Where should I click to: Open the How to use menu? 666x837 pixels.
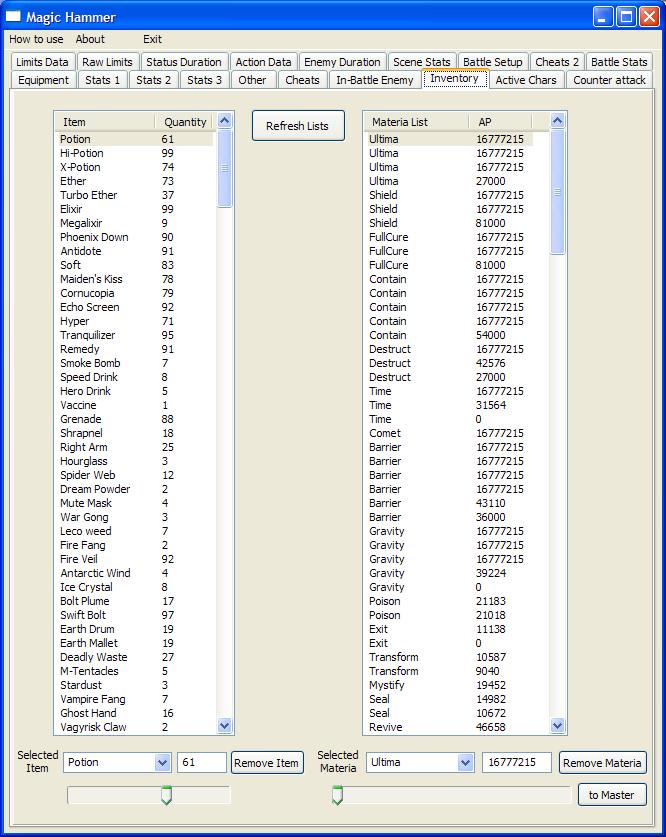point(36,39)
